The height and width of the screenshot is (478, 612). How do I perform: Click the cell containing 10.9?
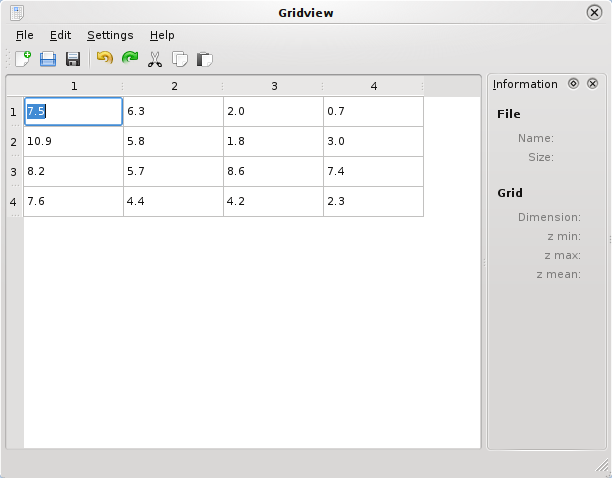(73, 142)
